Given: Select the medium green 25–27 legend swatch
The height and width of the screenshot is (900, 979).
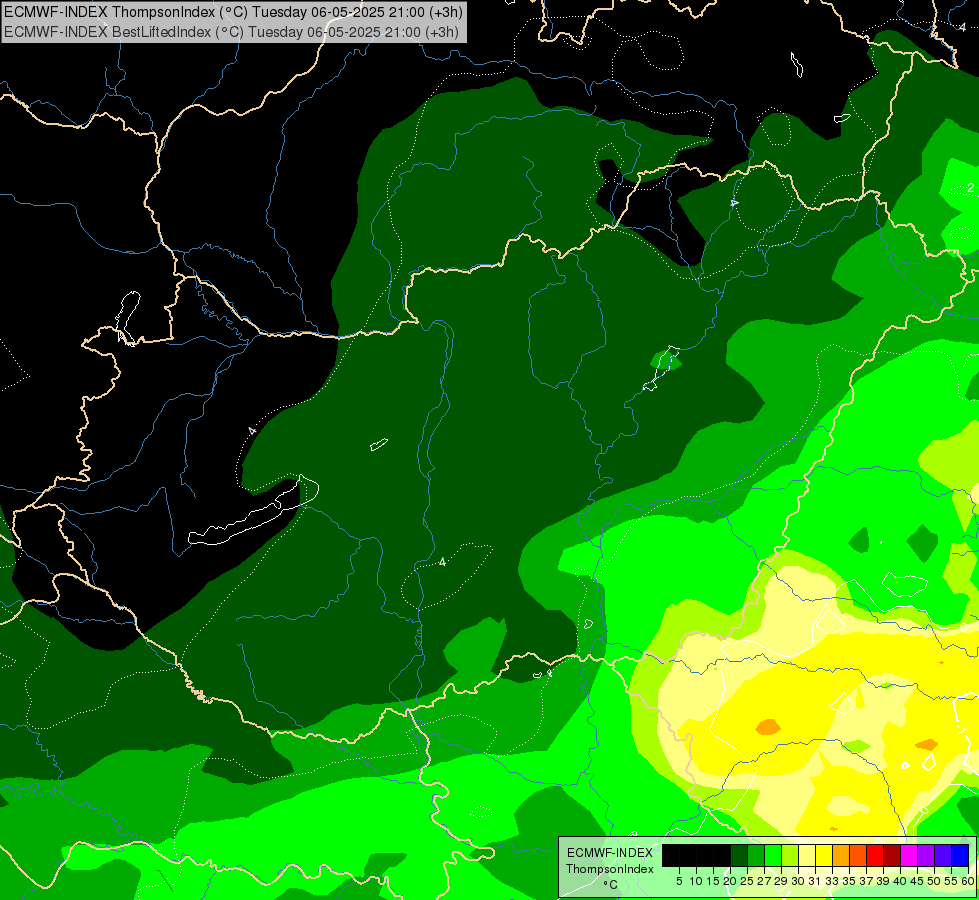Looking at the screenshot, I should tap(755, 855).
